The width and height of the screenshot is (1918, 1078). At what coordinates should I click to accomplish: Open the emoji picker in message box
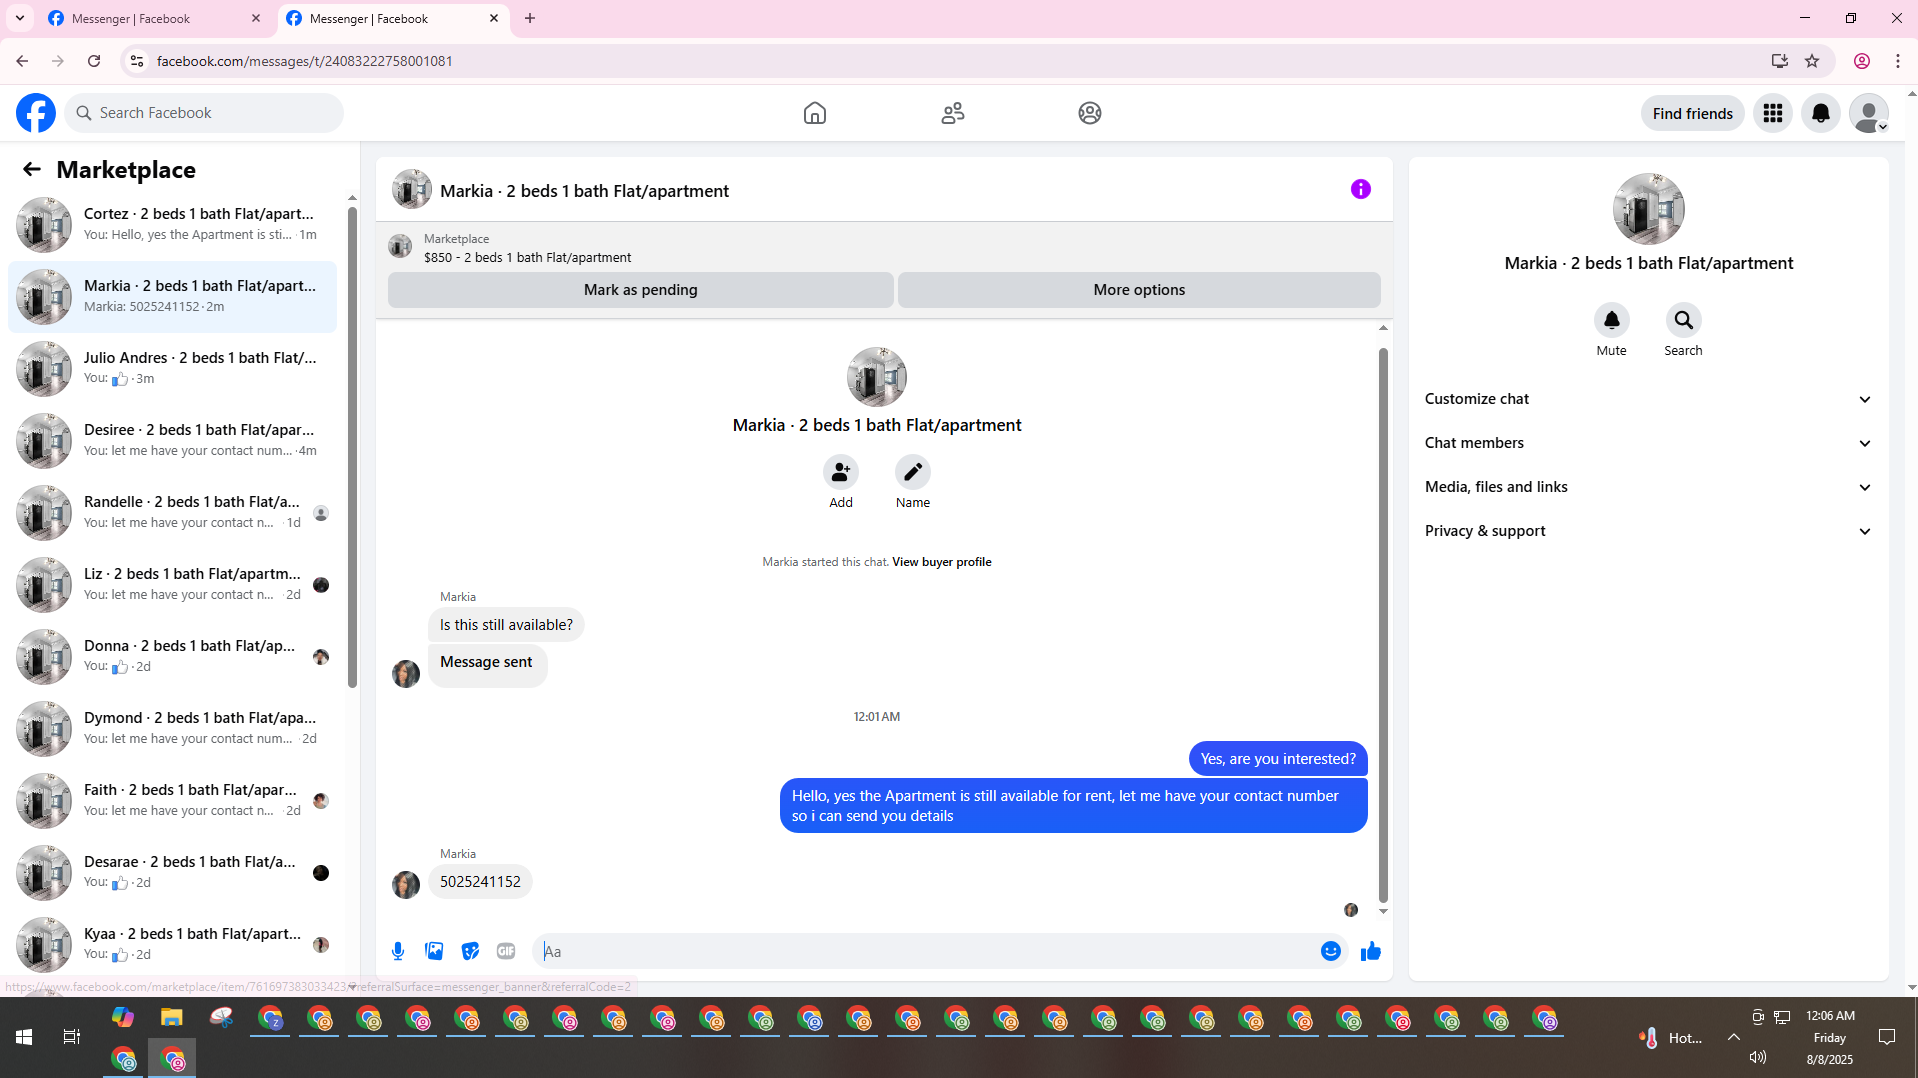pyautogui.click(x=1331, y=951)
